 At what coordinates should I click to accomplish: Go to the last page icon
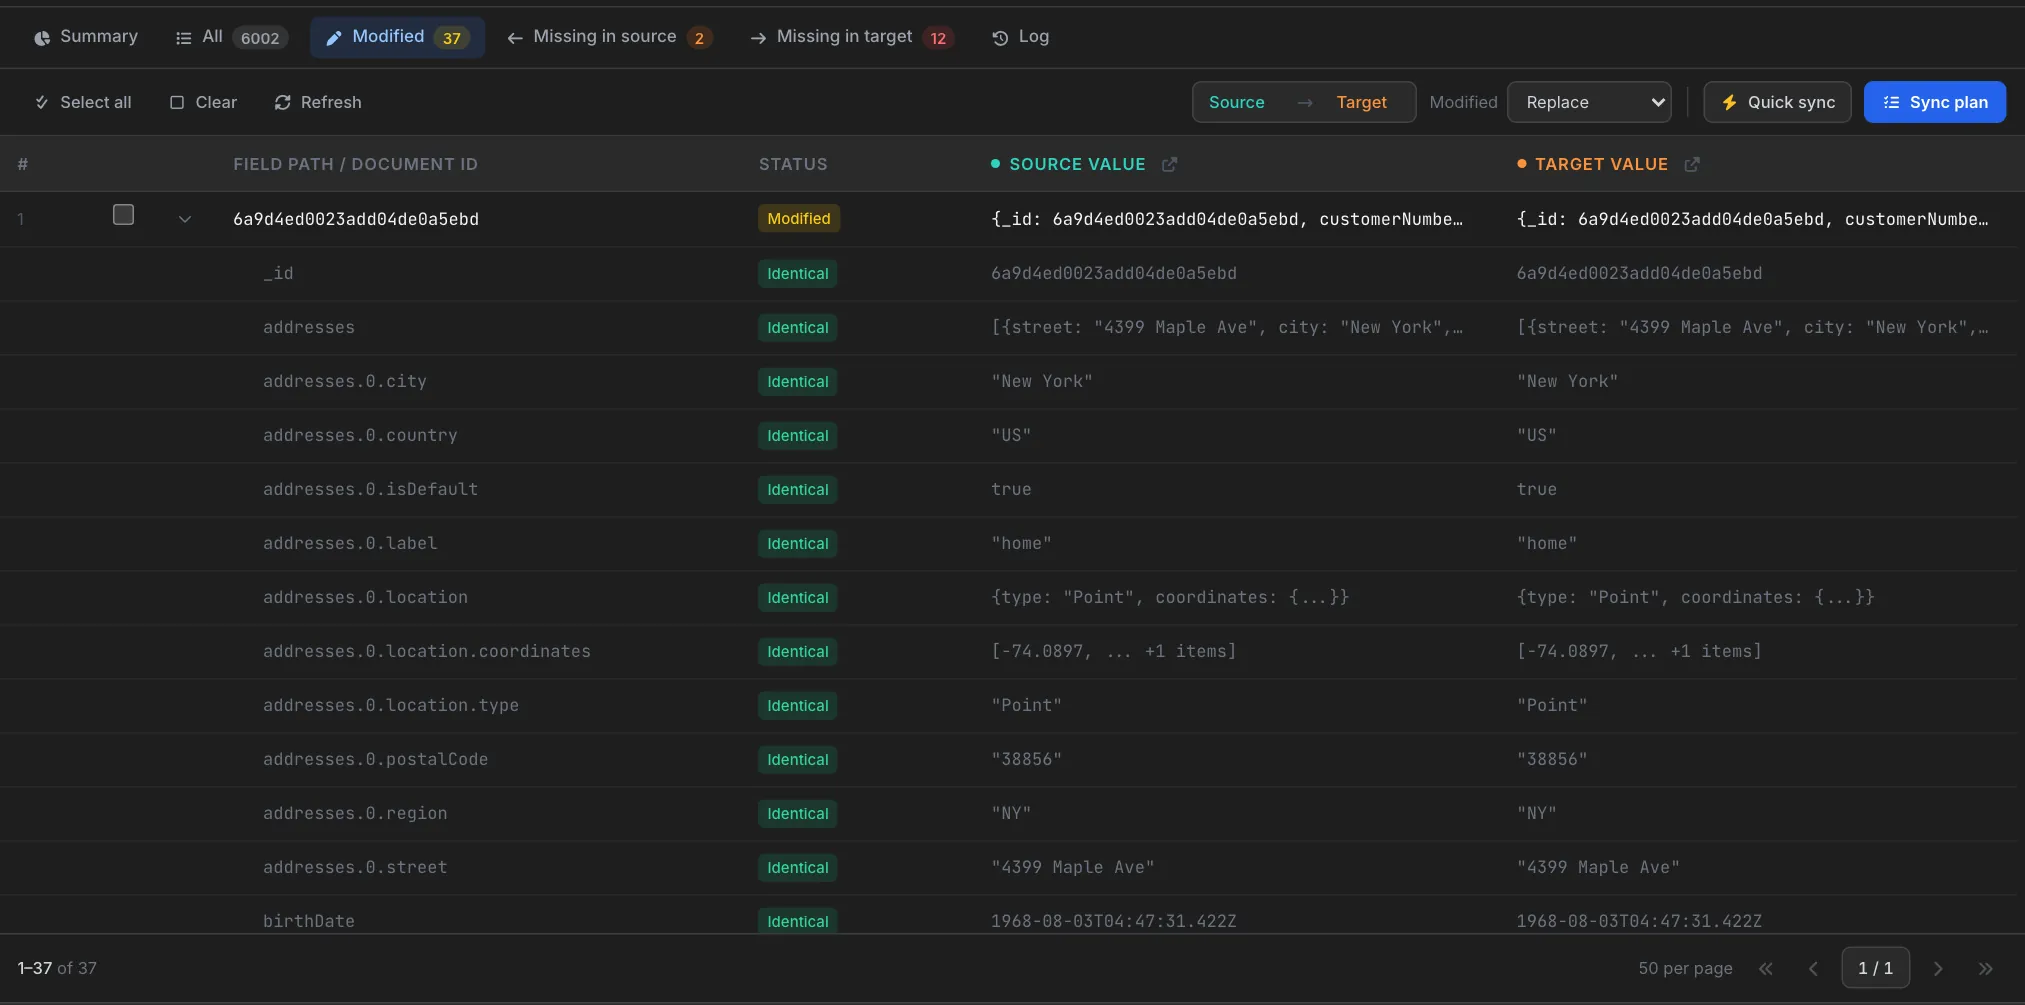(x=1986, y=968)
